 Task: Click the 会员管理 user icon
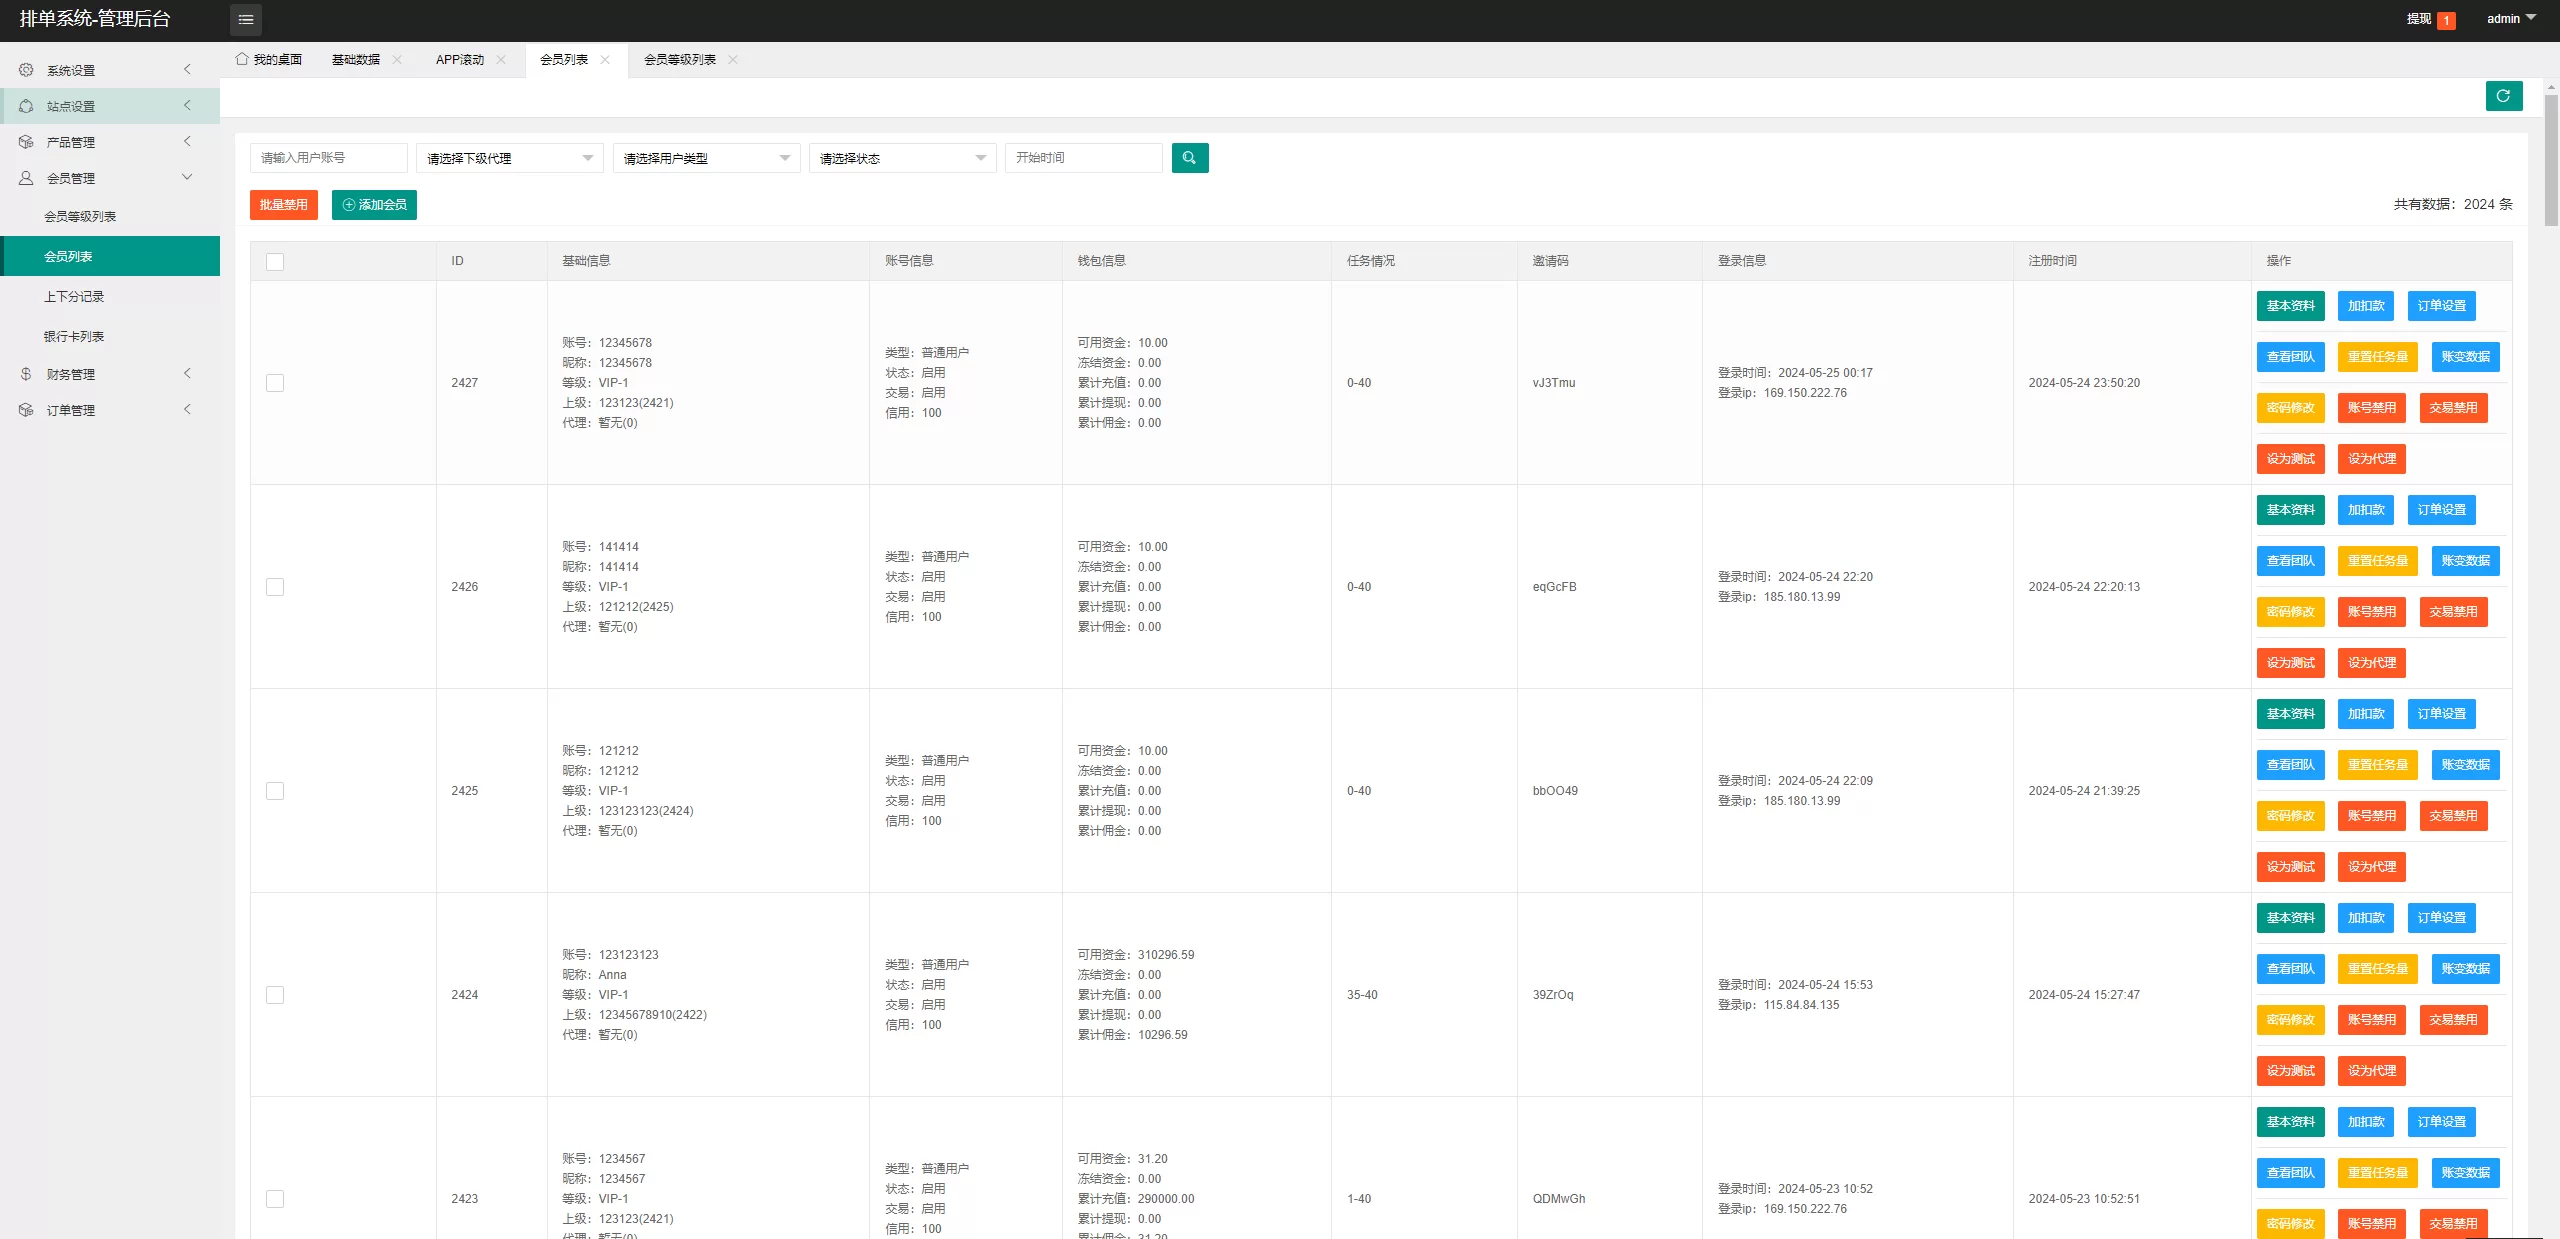pos(26,178)
